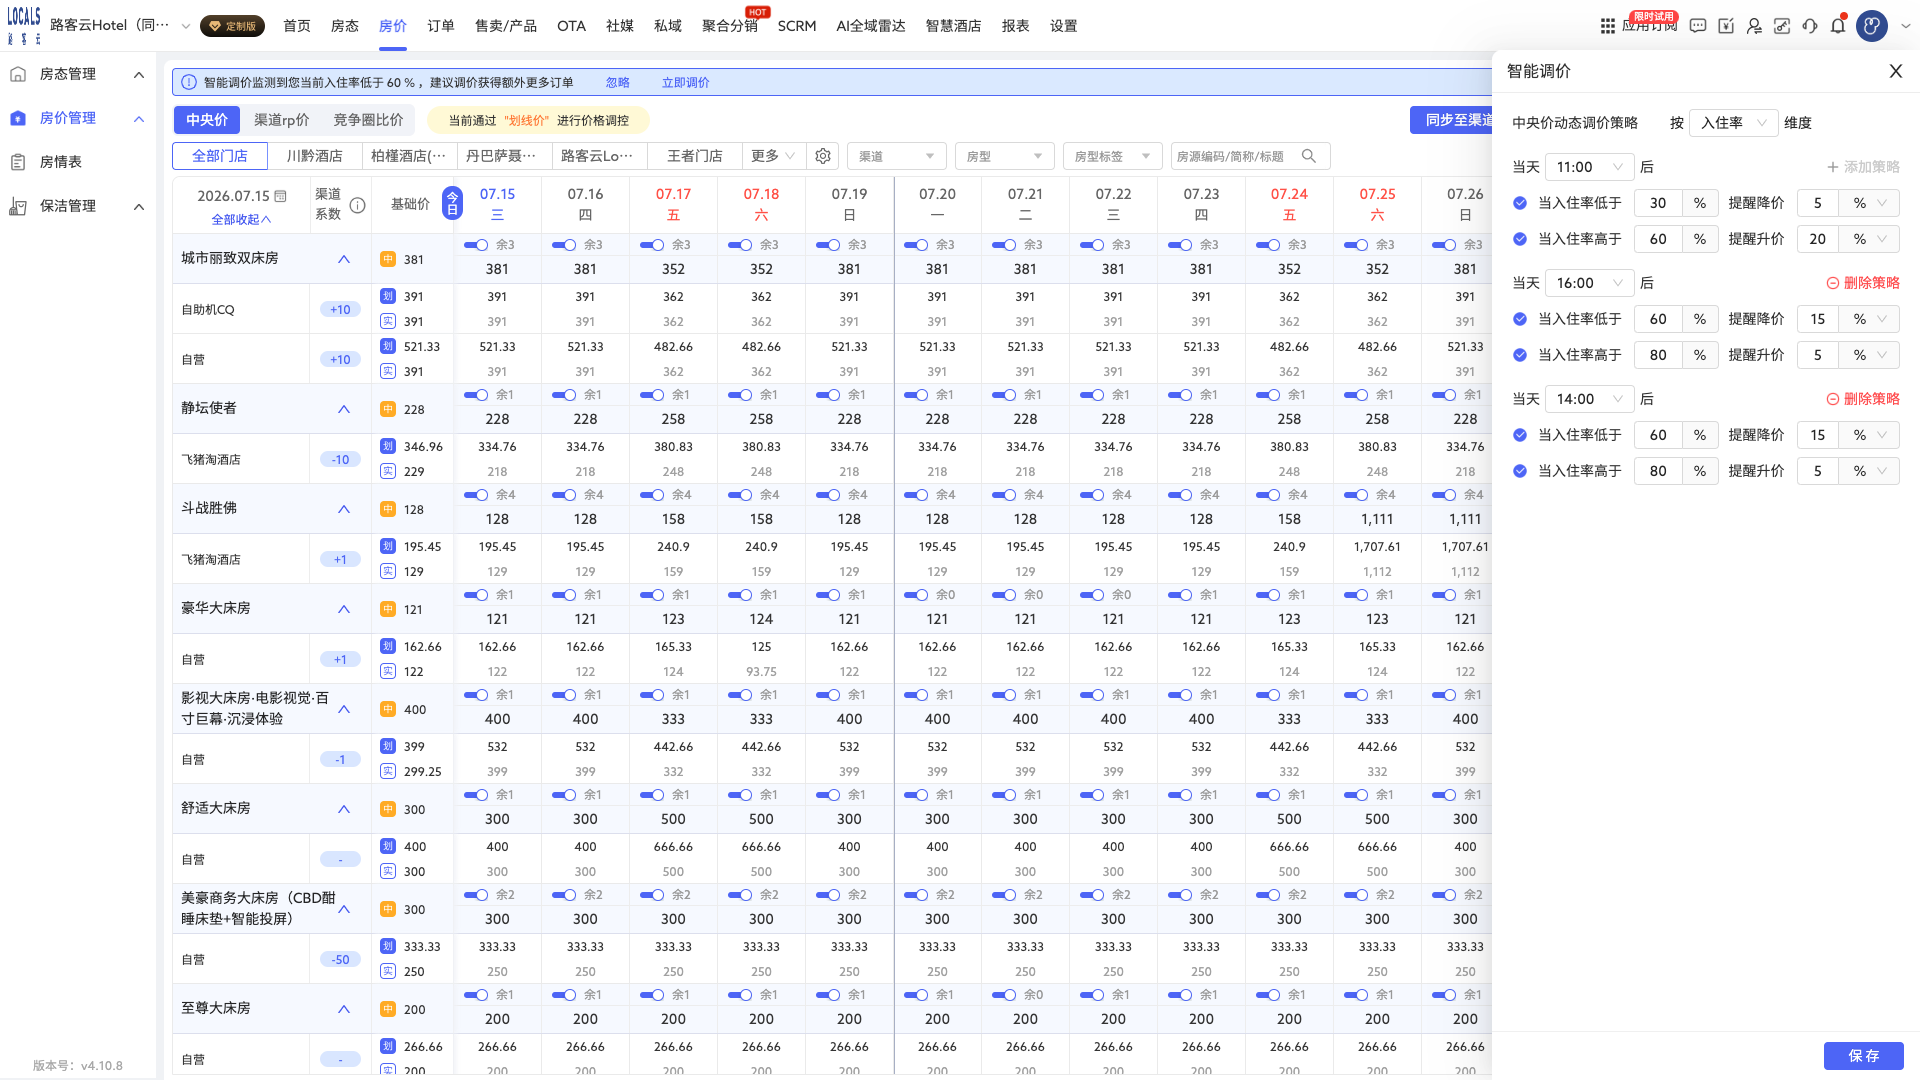Switch to 竞争圈比价 tab
Image resolution: width=1920 pixels, height=1080 pixels.
368,120
